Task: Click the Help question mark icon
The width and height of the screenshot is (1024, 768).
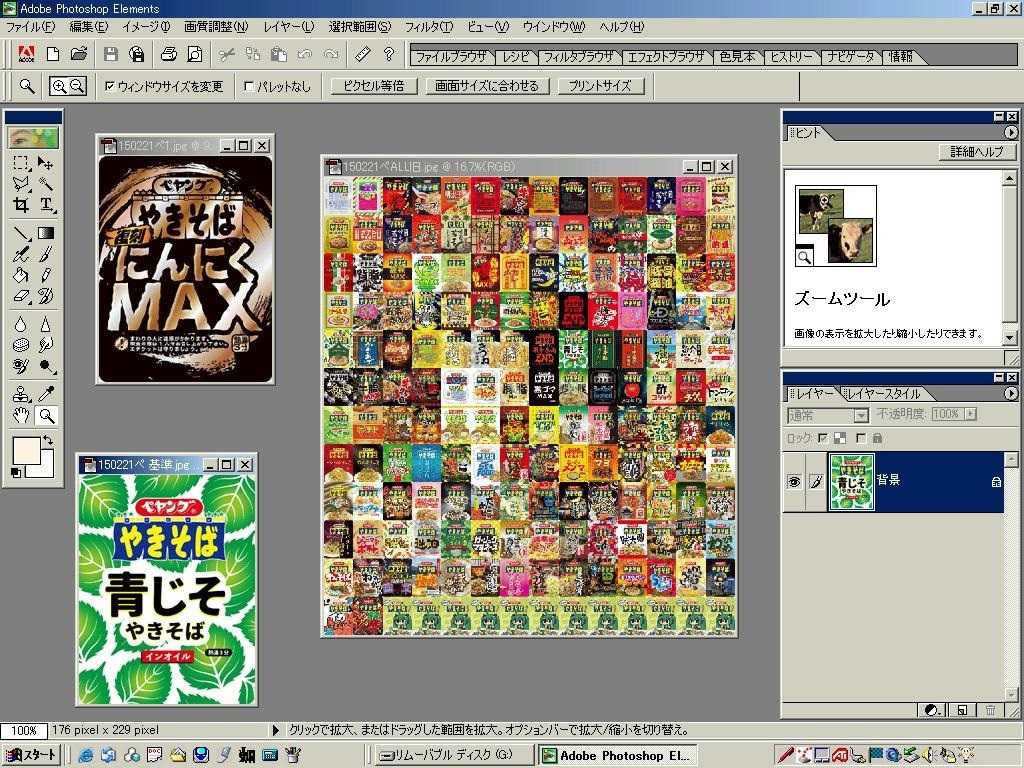Action: point(389,54)
